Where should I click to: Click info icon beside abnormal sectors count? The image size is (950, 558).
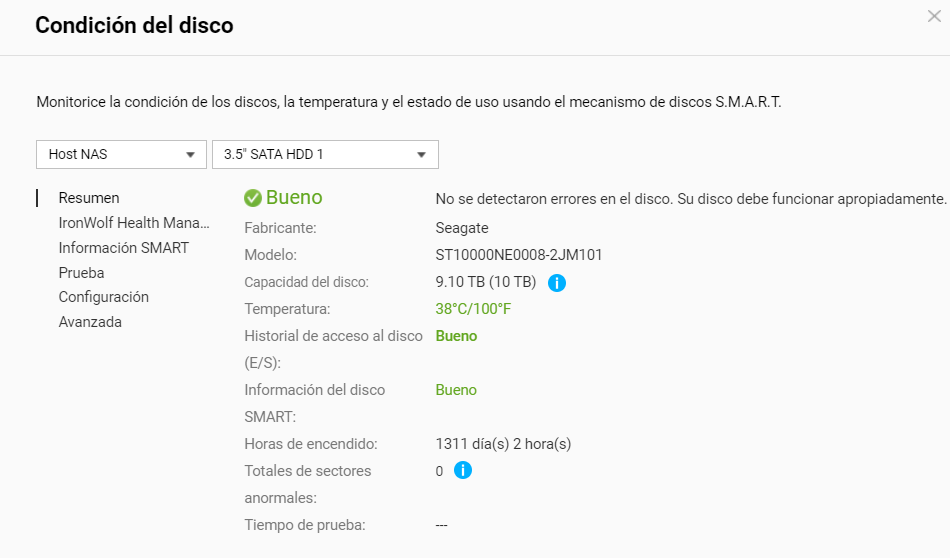click(x=463, y=470)
